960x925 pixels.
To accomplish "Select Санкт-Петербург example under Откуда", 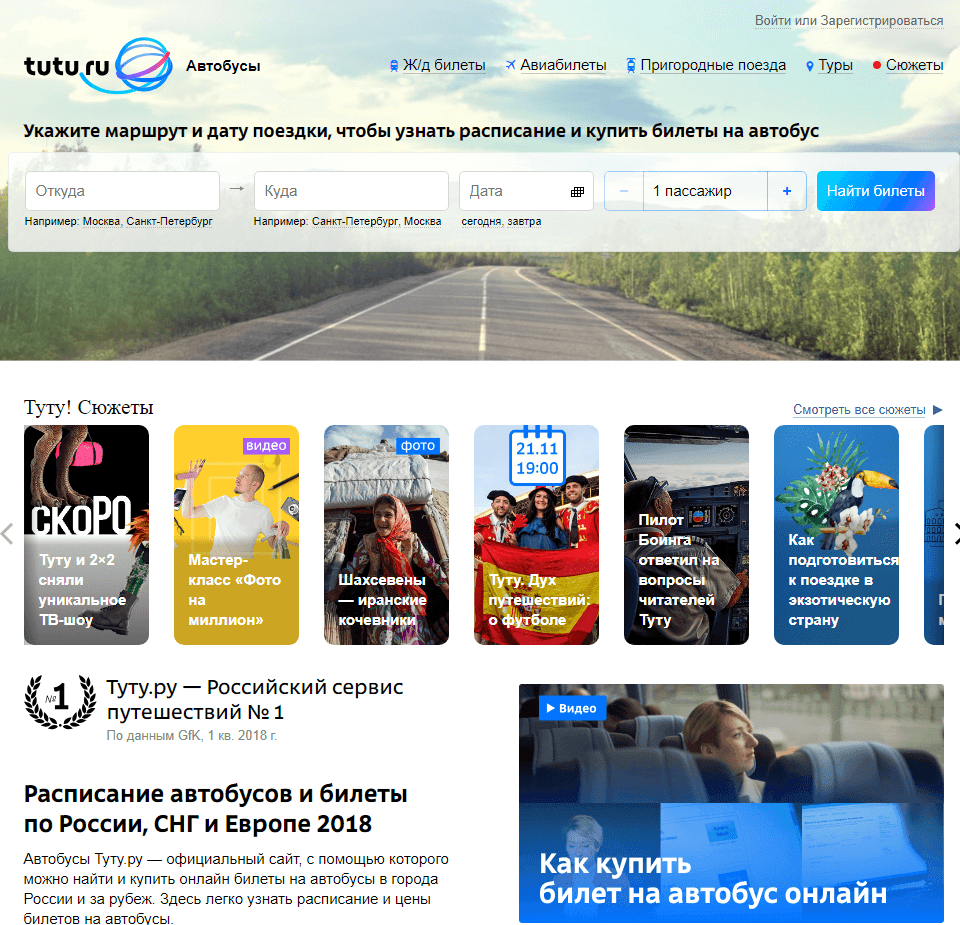I will (x=170, y=221).
